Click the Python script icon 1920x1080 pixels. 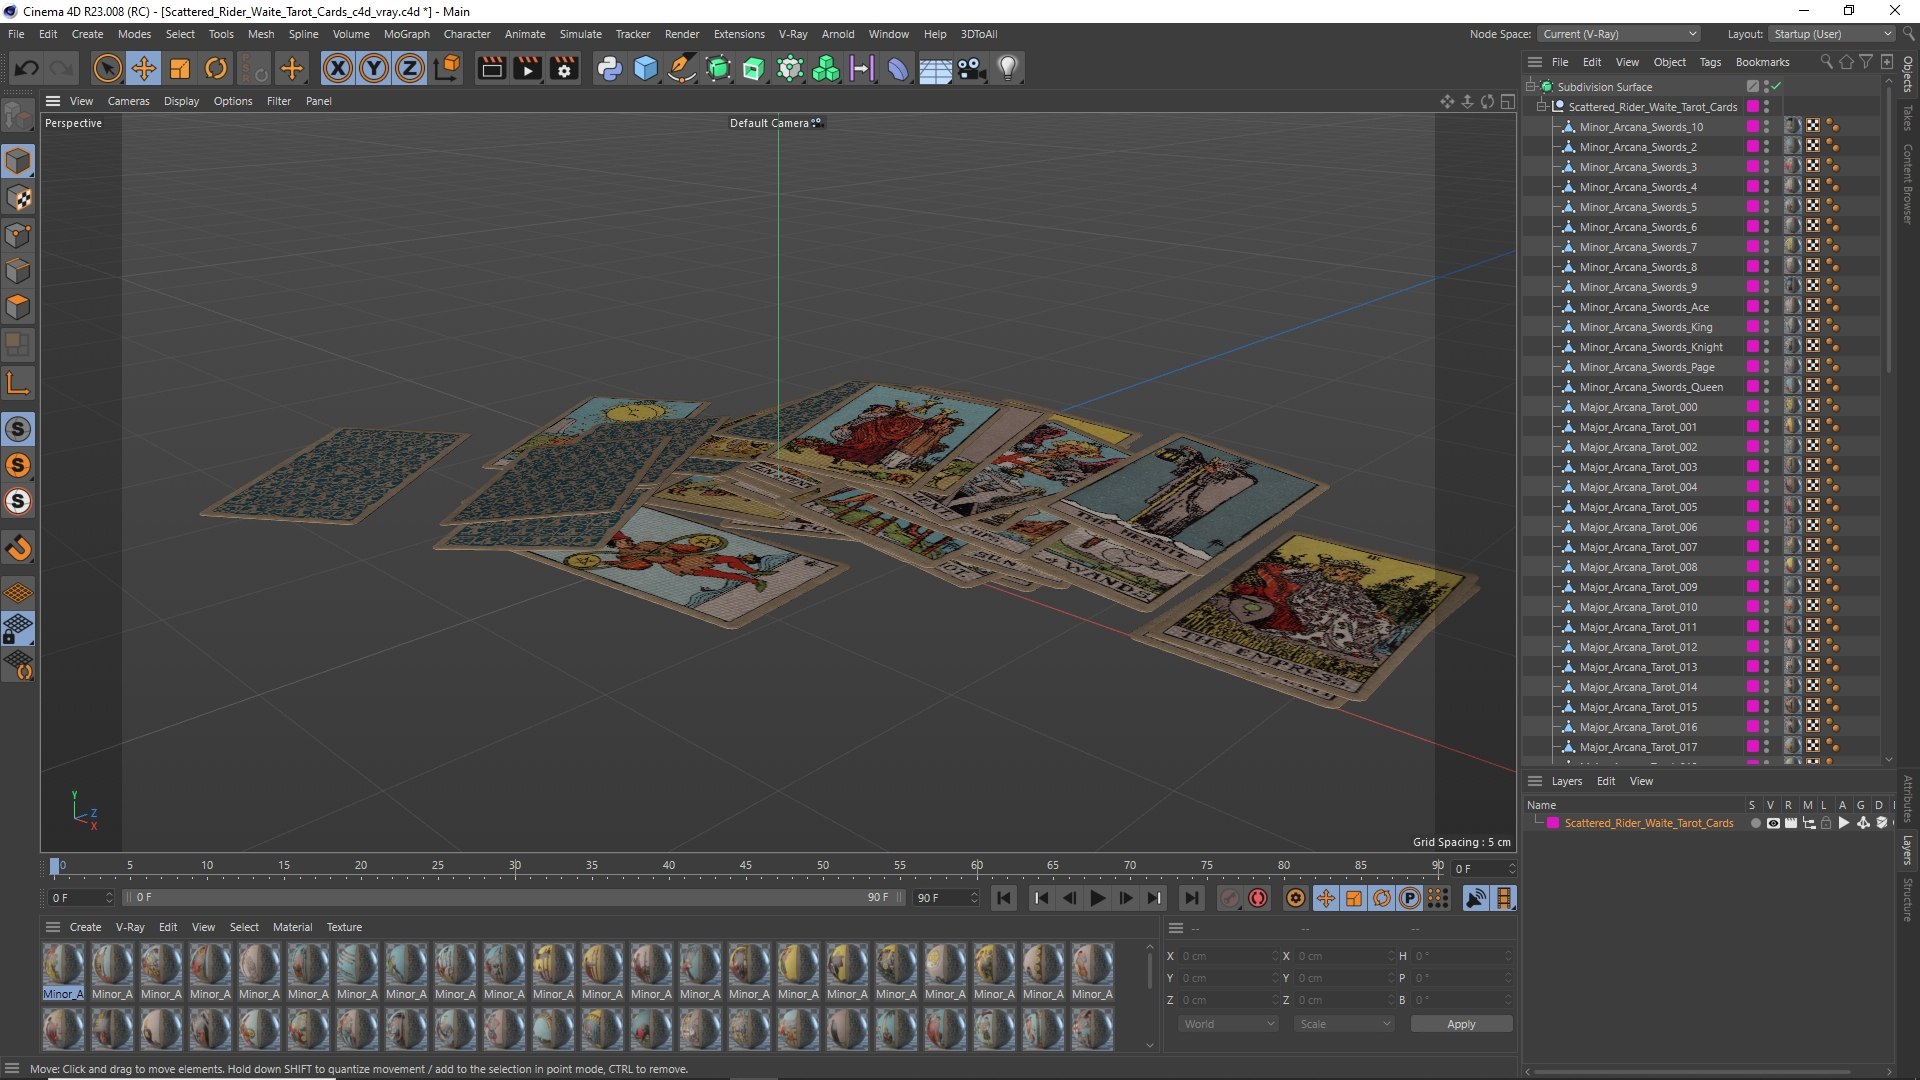[x=609, y=68]
